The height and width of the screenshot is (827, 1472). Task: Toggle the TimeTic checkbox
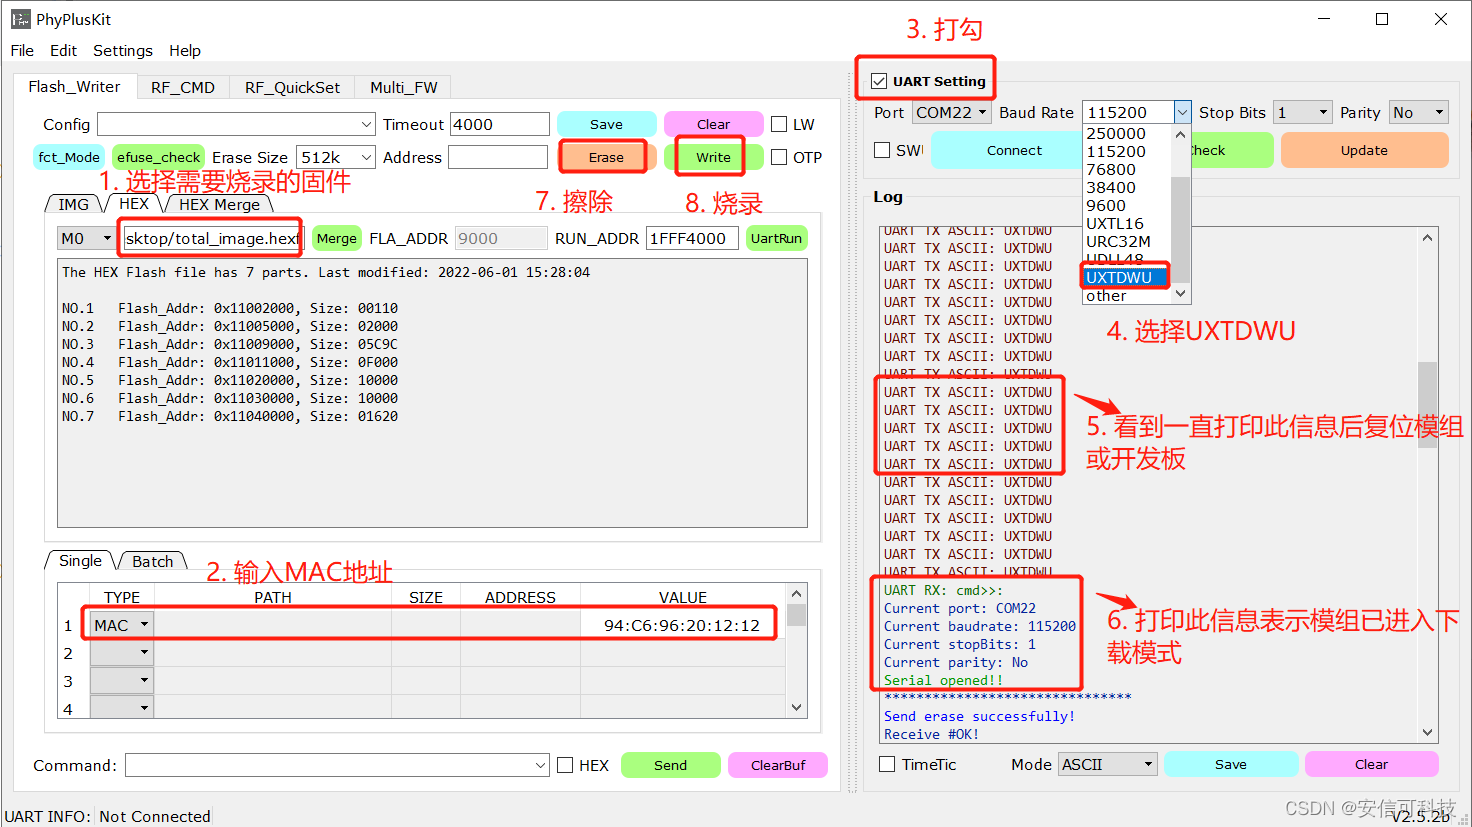point(887,764)
